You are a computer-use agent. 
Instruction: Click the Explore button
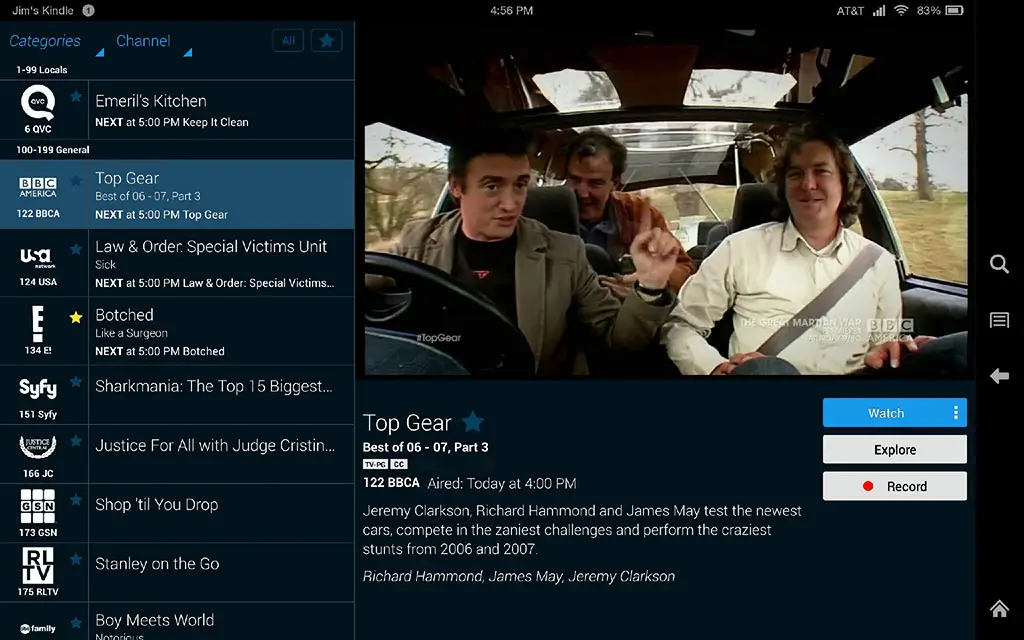click(x=895, y=449)
